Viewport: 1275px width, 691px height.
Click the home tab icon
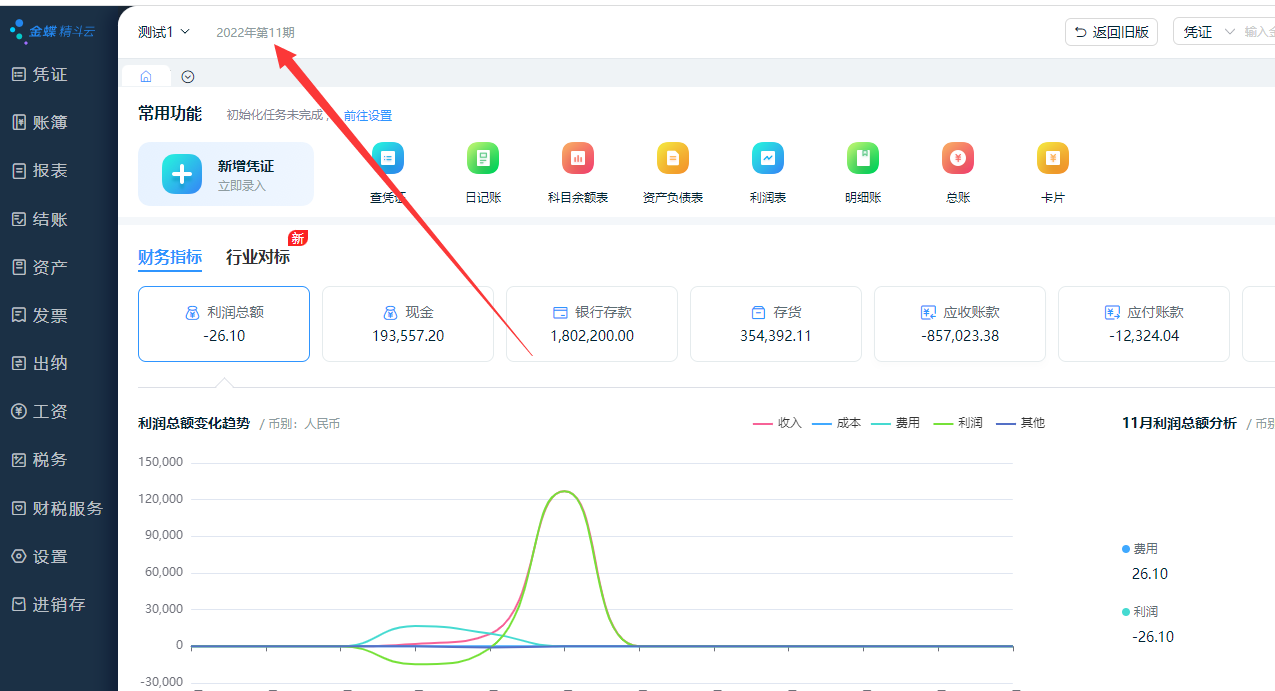[x=146, y=77]
